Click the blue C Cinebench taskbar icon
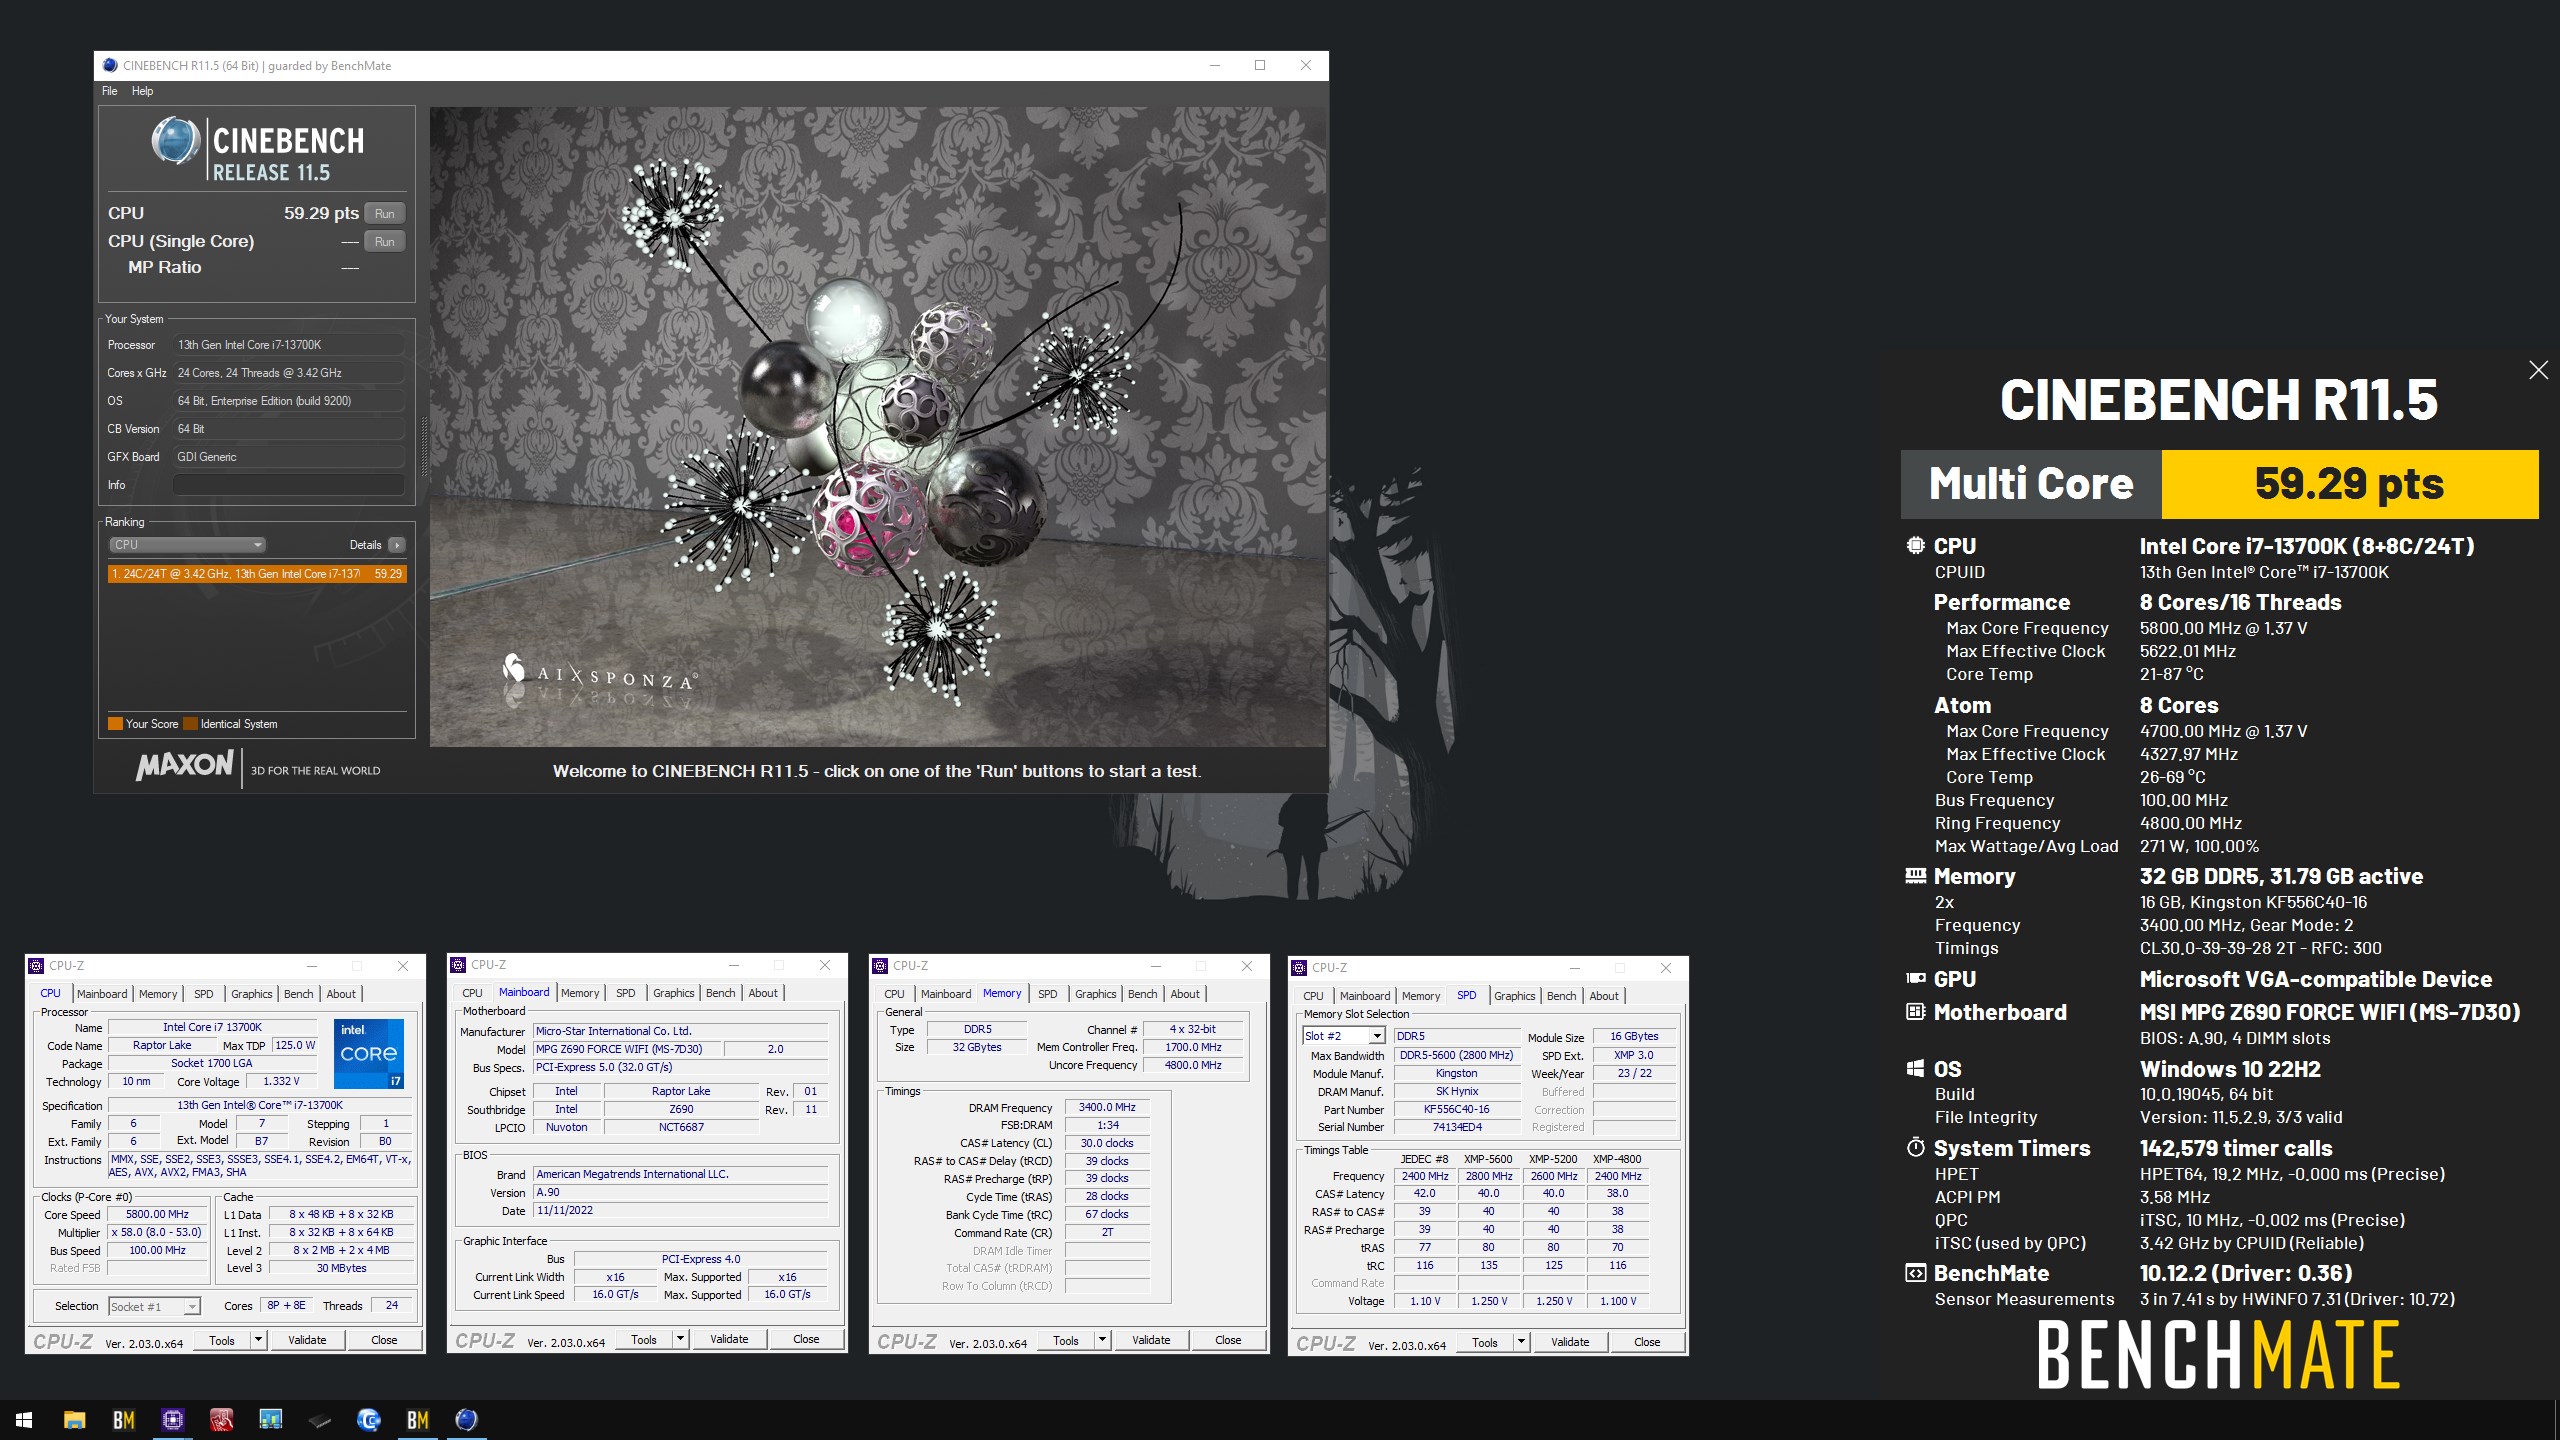 tap(368, 1420)
